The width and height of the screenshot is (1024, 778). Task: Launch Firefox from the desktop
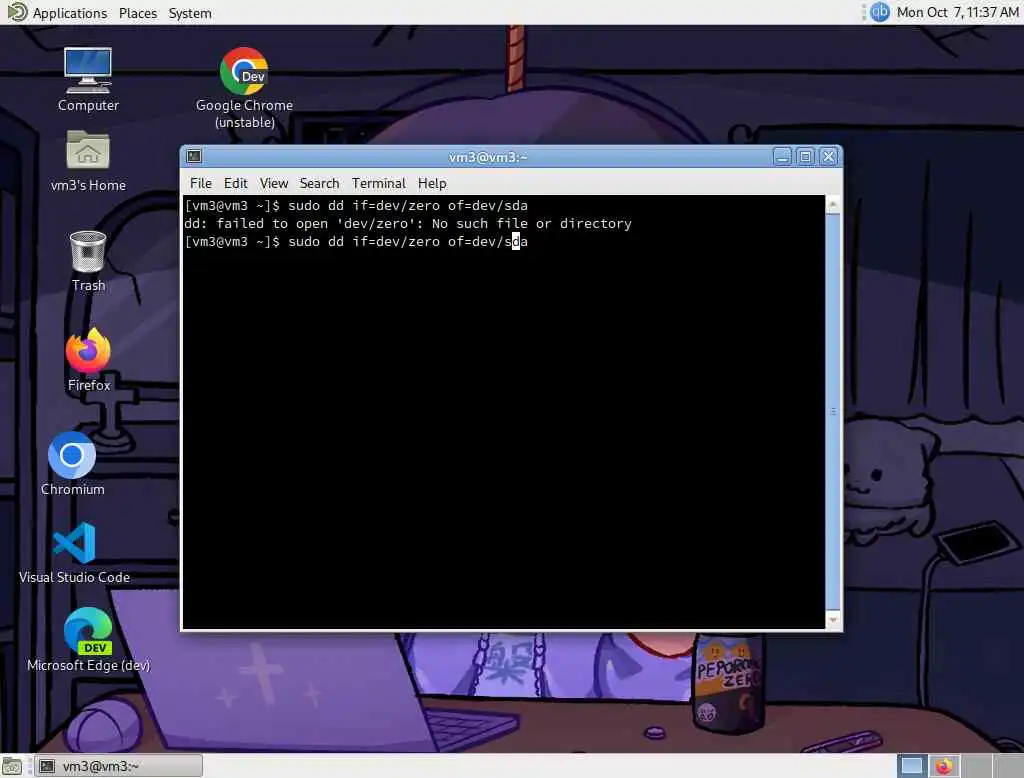[88, 360]
